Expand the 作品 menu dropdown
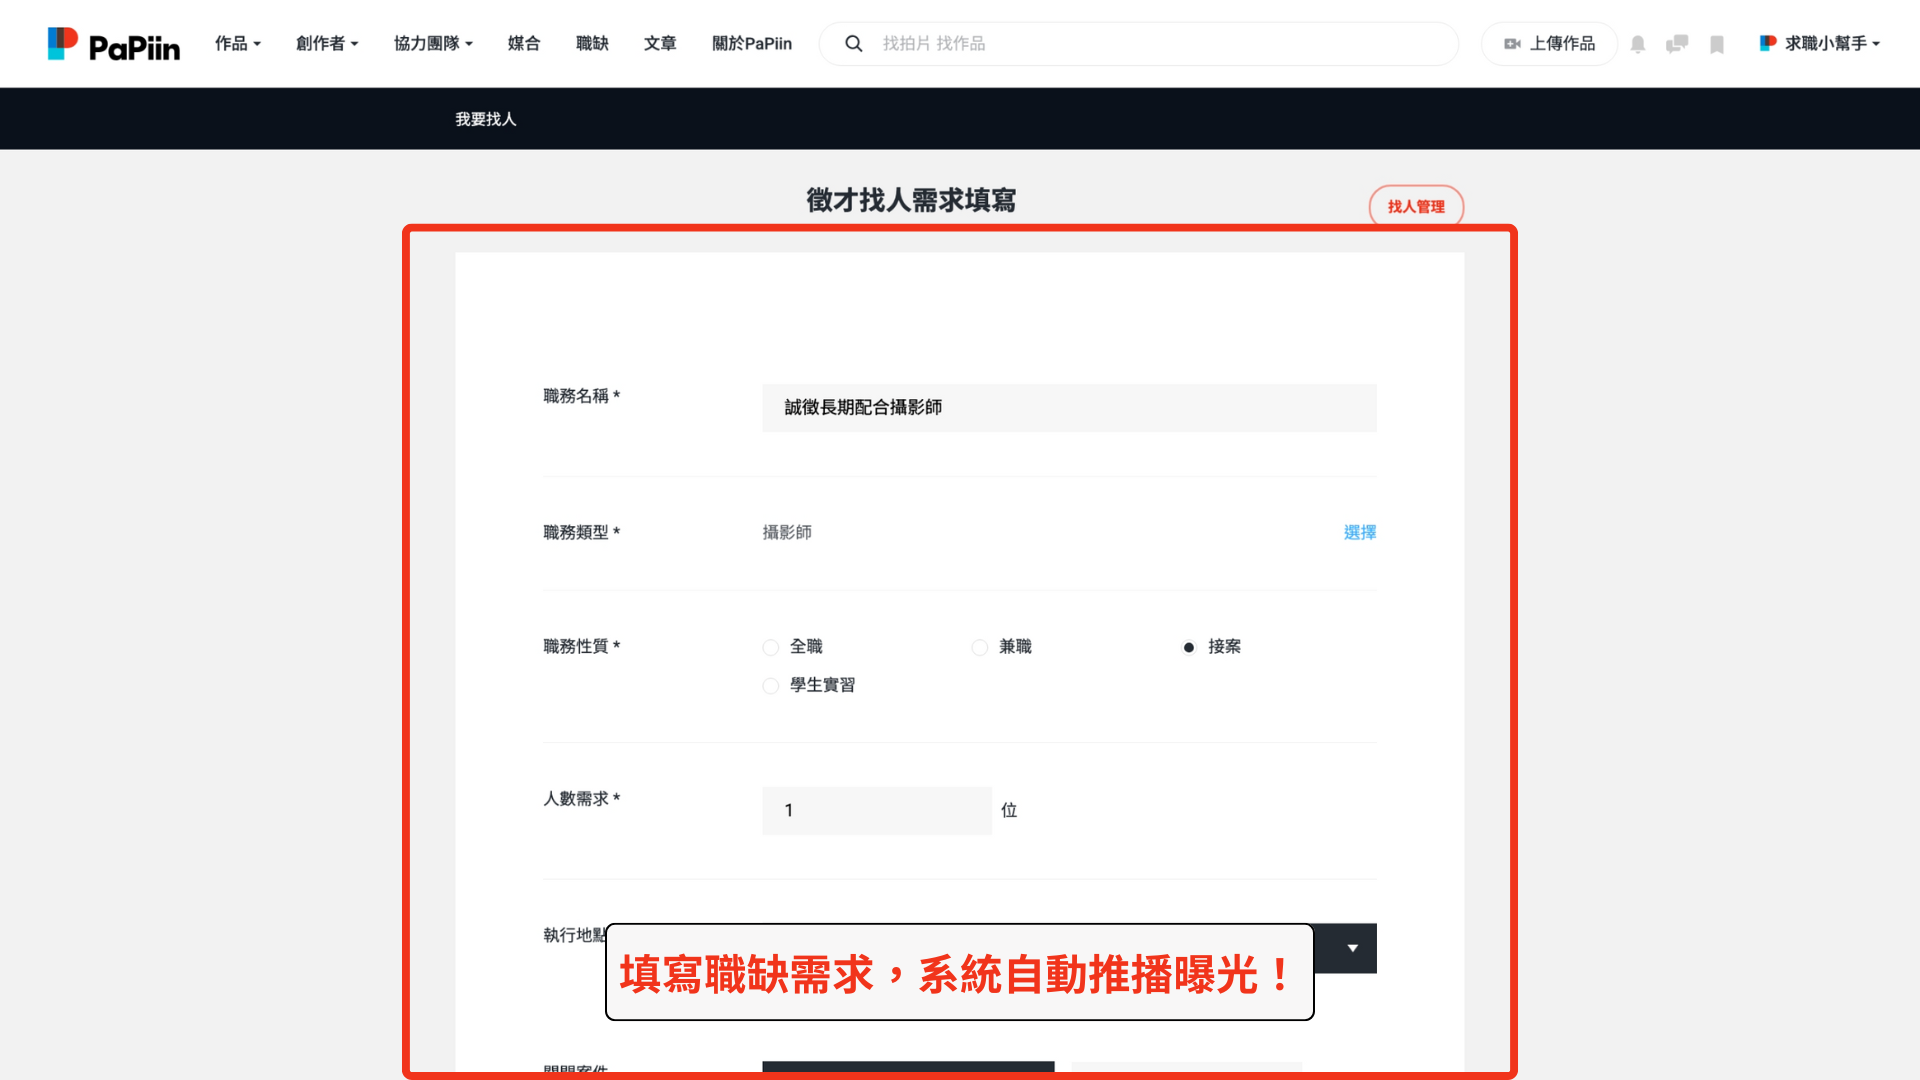 click(237, 44)
